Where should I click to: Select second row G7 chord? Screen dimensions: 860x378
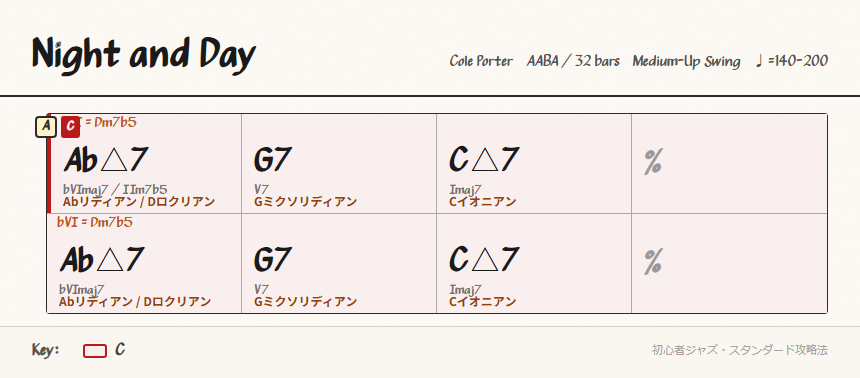click(x=273, y=259)
